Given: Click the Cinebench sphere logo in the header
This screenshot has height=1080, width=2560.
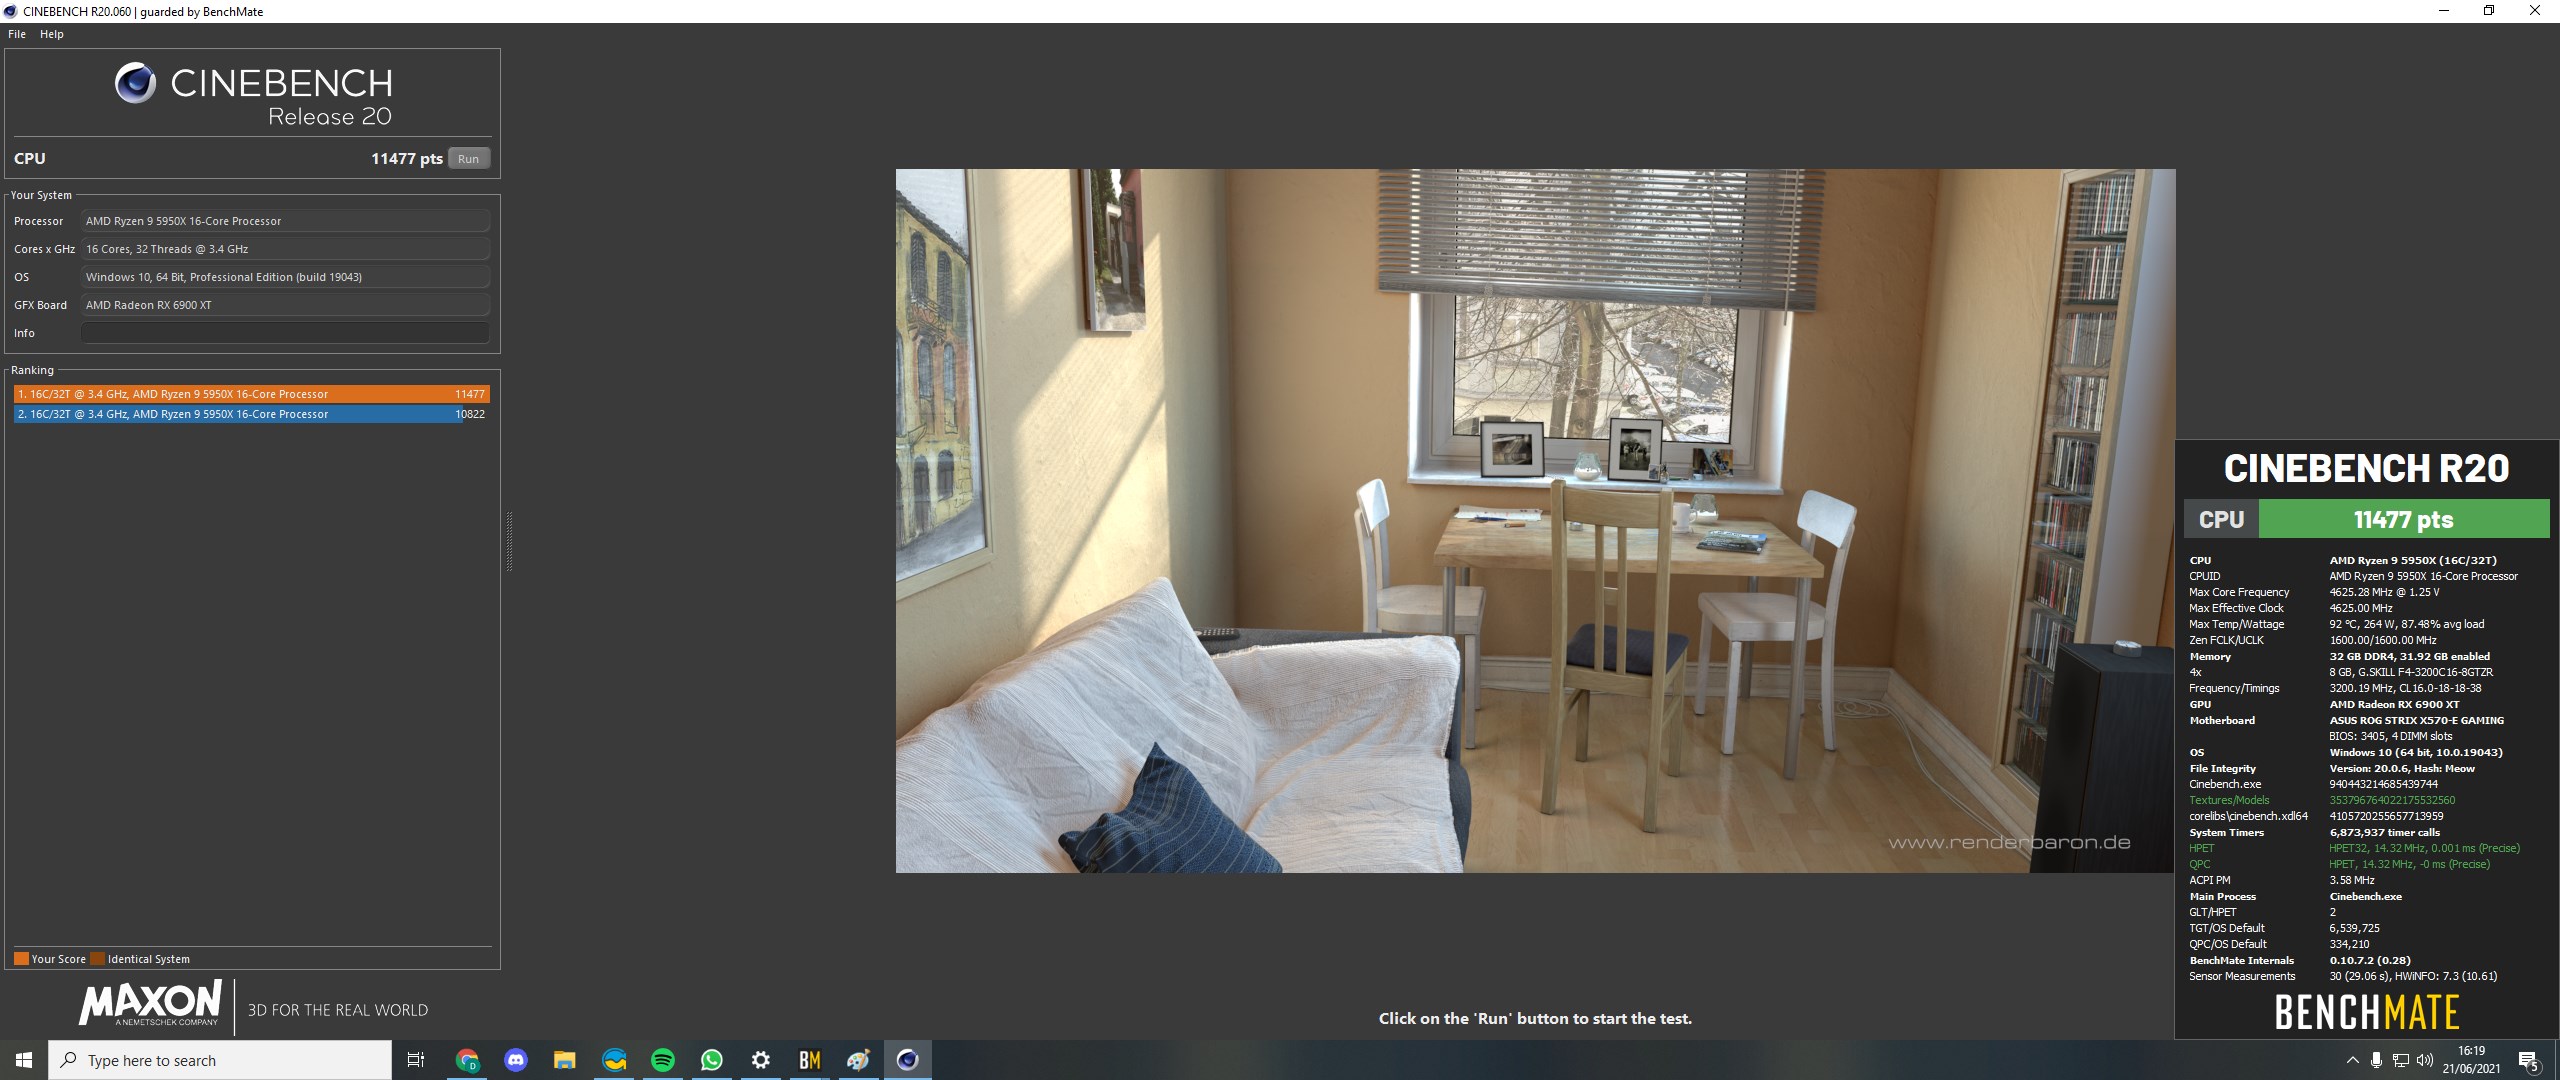Looking at the screenshot, I should tap(135, 83).
